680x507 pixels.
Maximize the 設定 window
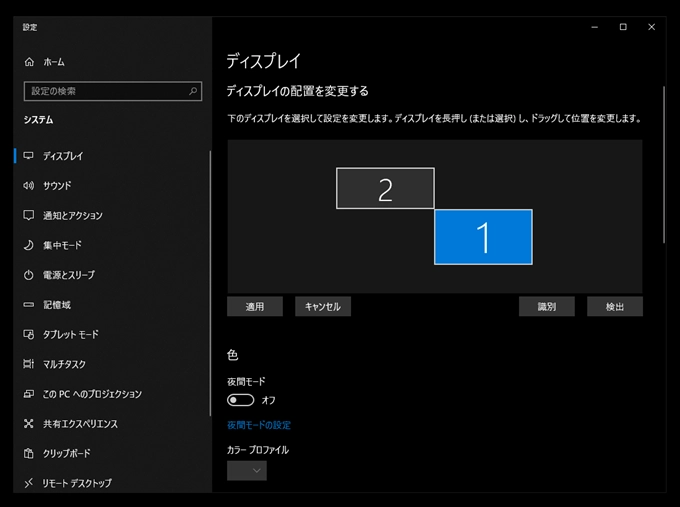tap(623, 27)
